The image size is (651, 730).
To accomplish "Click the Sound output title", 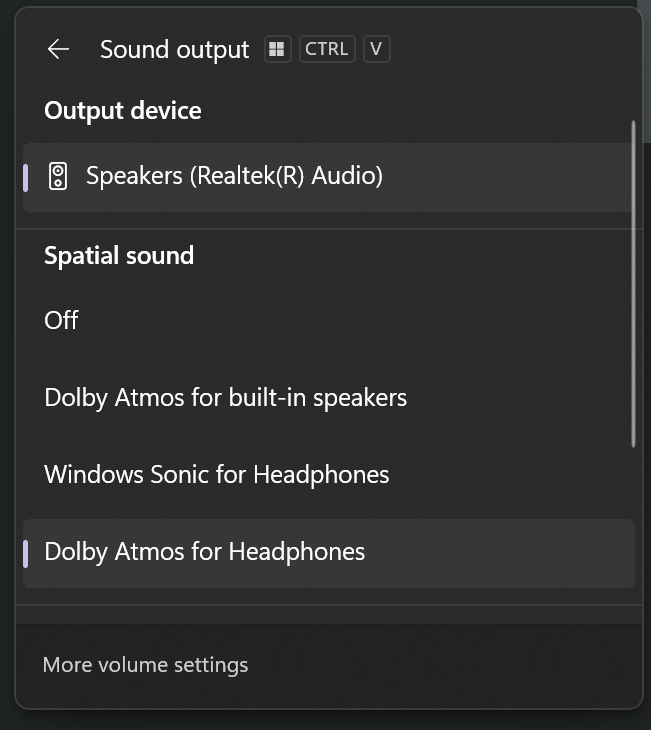I will click(174, 50).
